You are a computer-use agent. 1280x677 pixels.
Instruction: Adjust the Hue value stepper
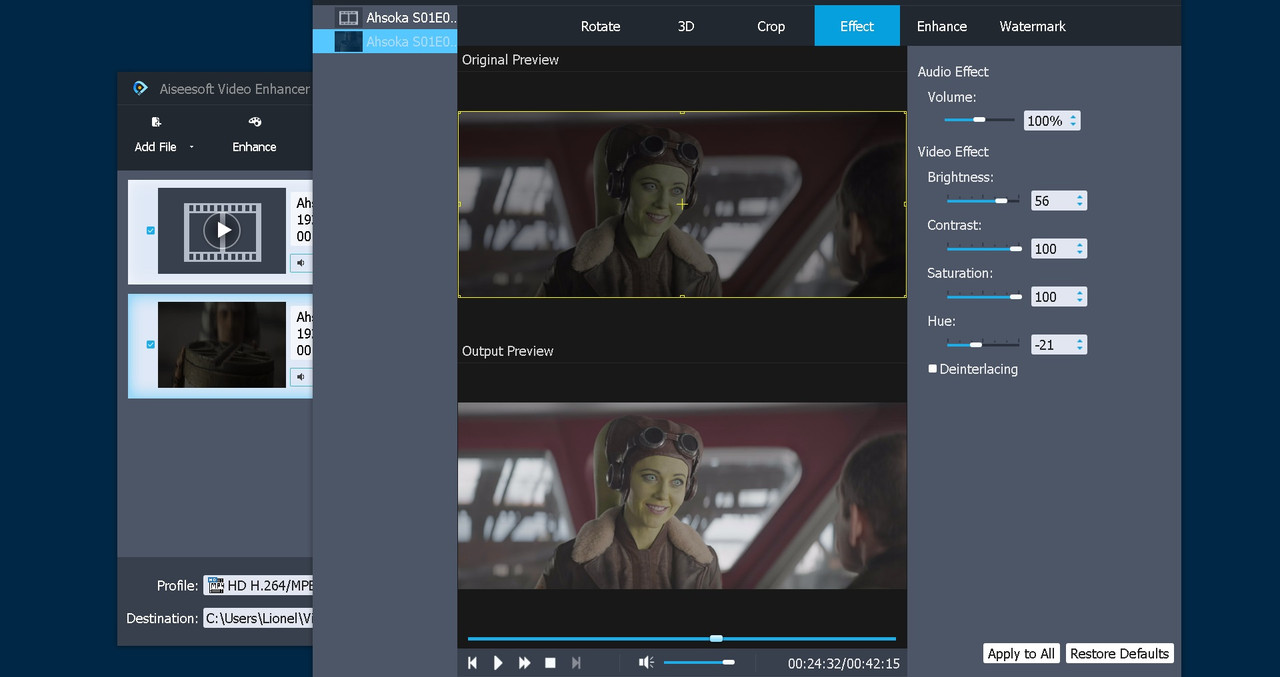tap(1080, 345)
